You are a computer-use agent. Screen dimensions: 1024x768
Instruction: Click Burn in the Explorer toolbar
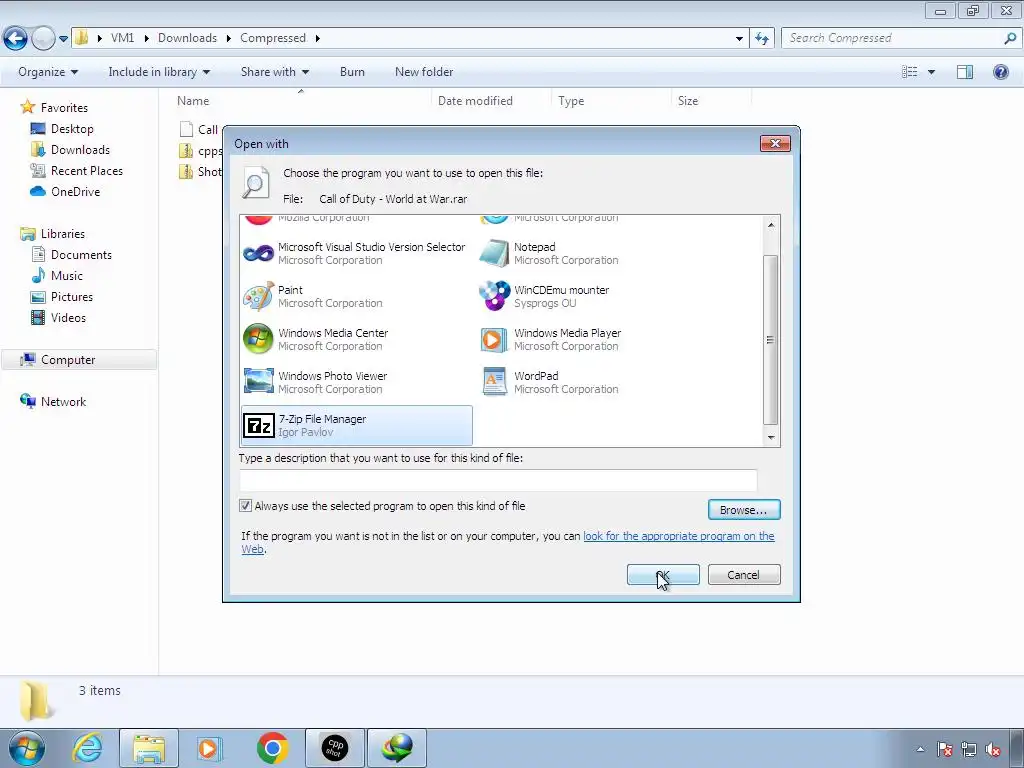pos(352,72)
